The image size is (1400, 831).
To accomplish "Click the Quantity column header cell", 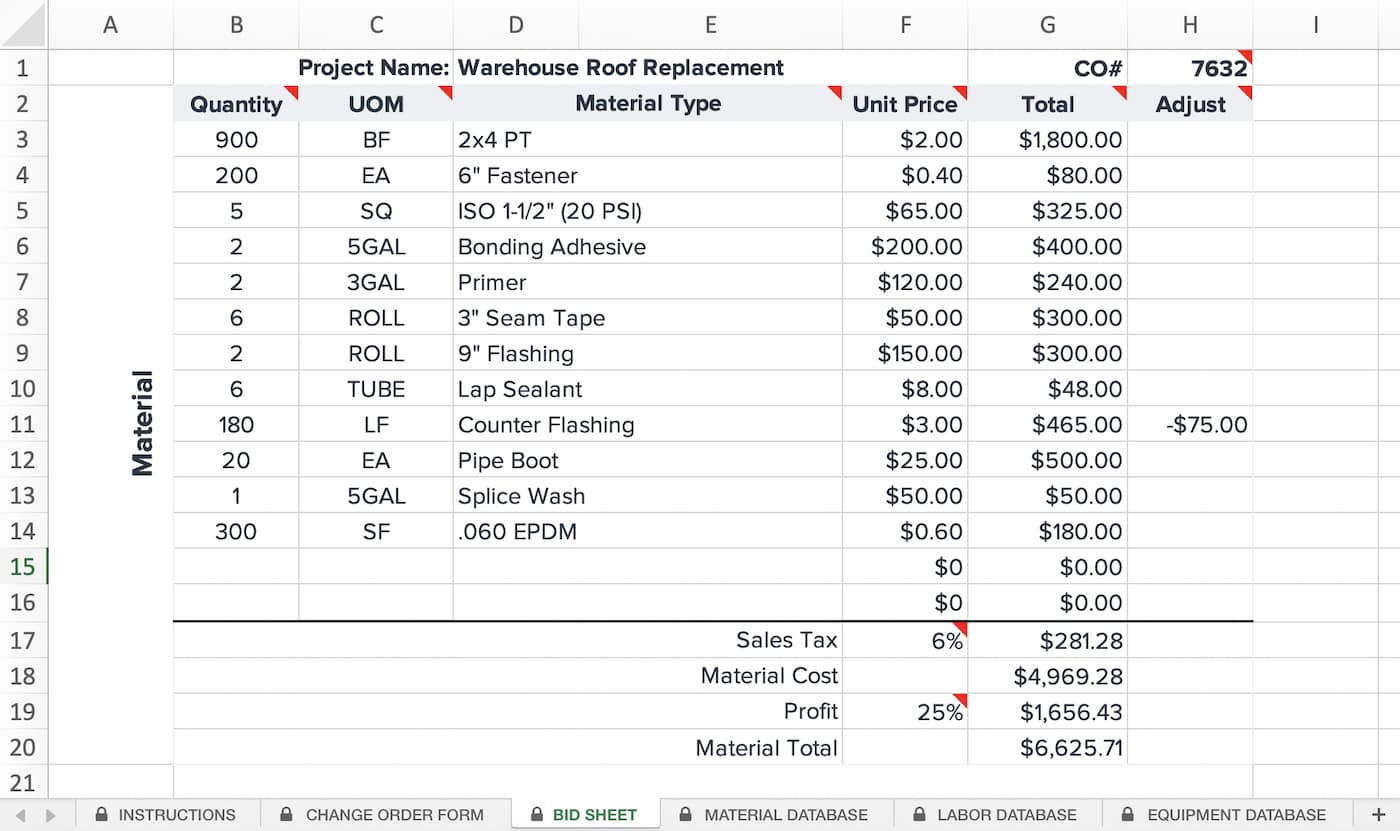I will pyautogui.click(x=236, y=104).
